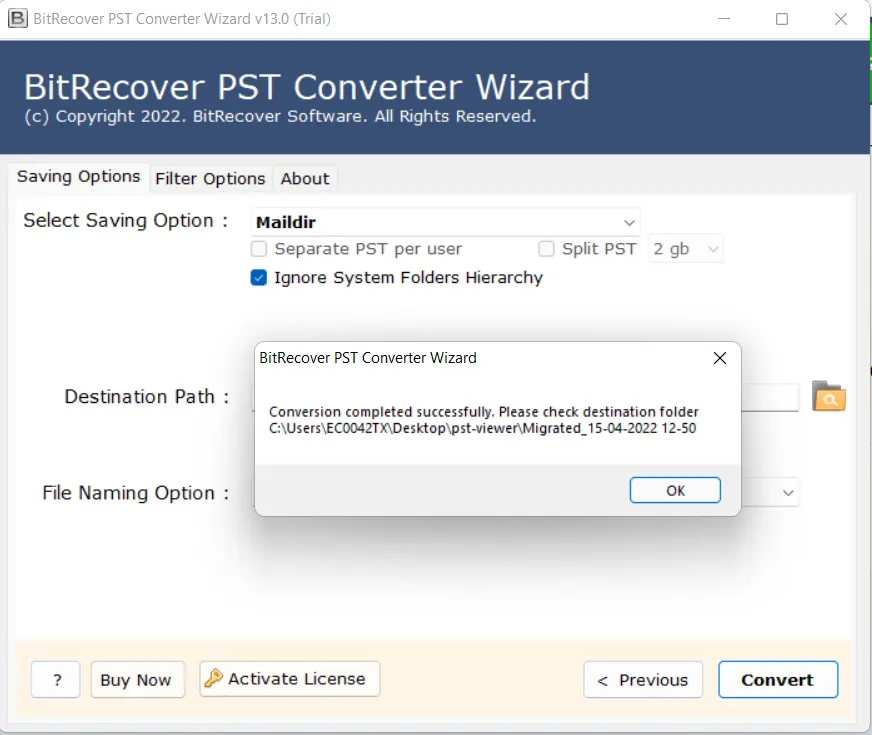Minimize the PST Converter Wizard window
Screen dimensions: 872x735
(724, 19)
